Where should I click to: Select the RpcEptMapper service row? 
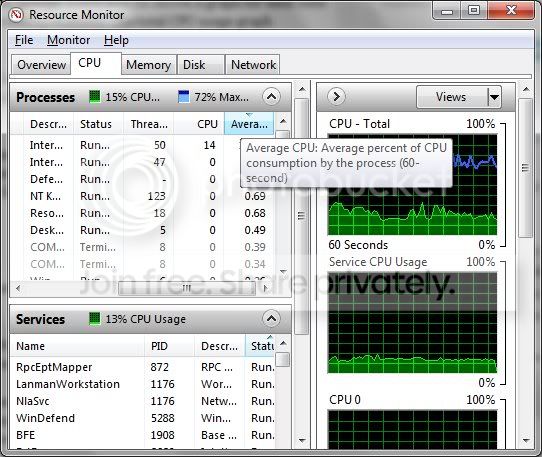point(143,367)
